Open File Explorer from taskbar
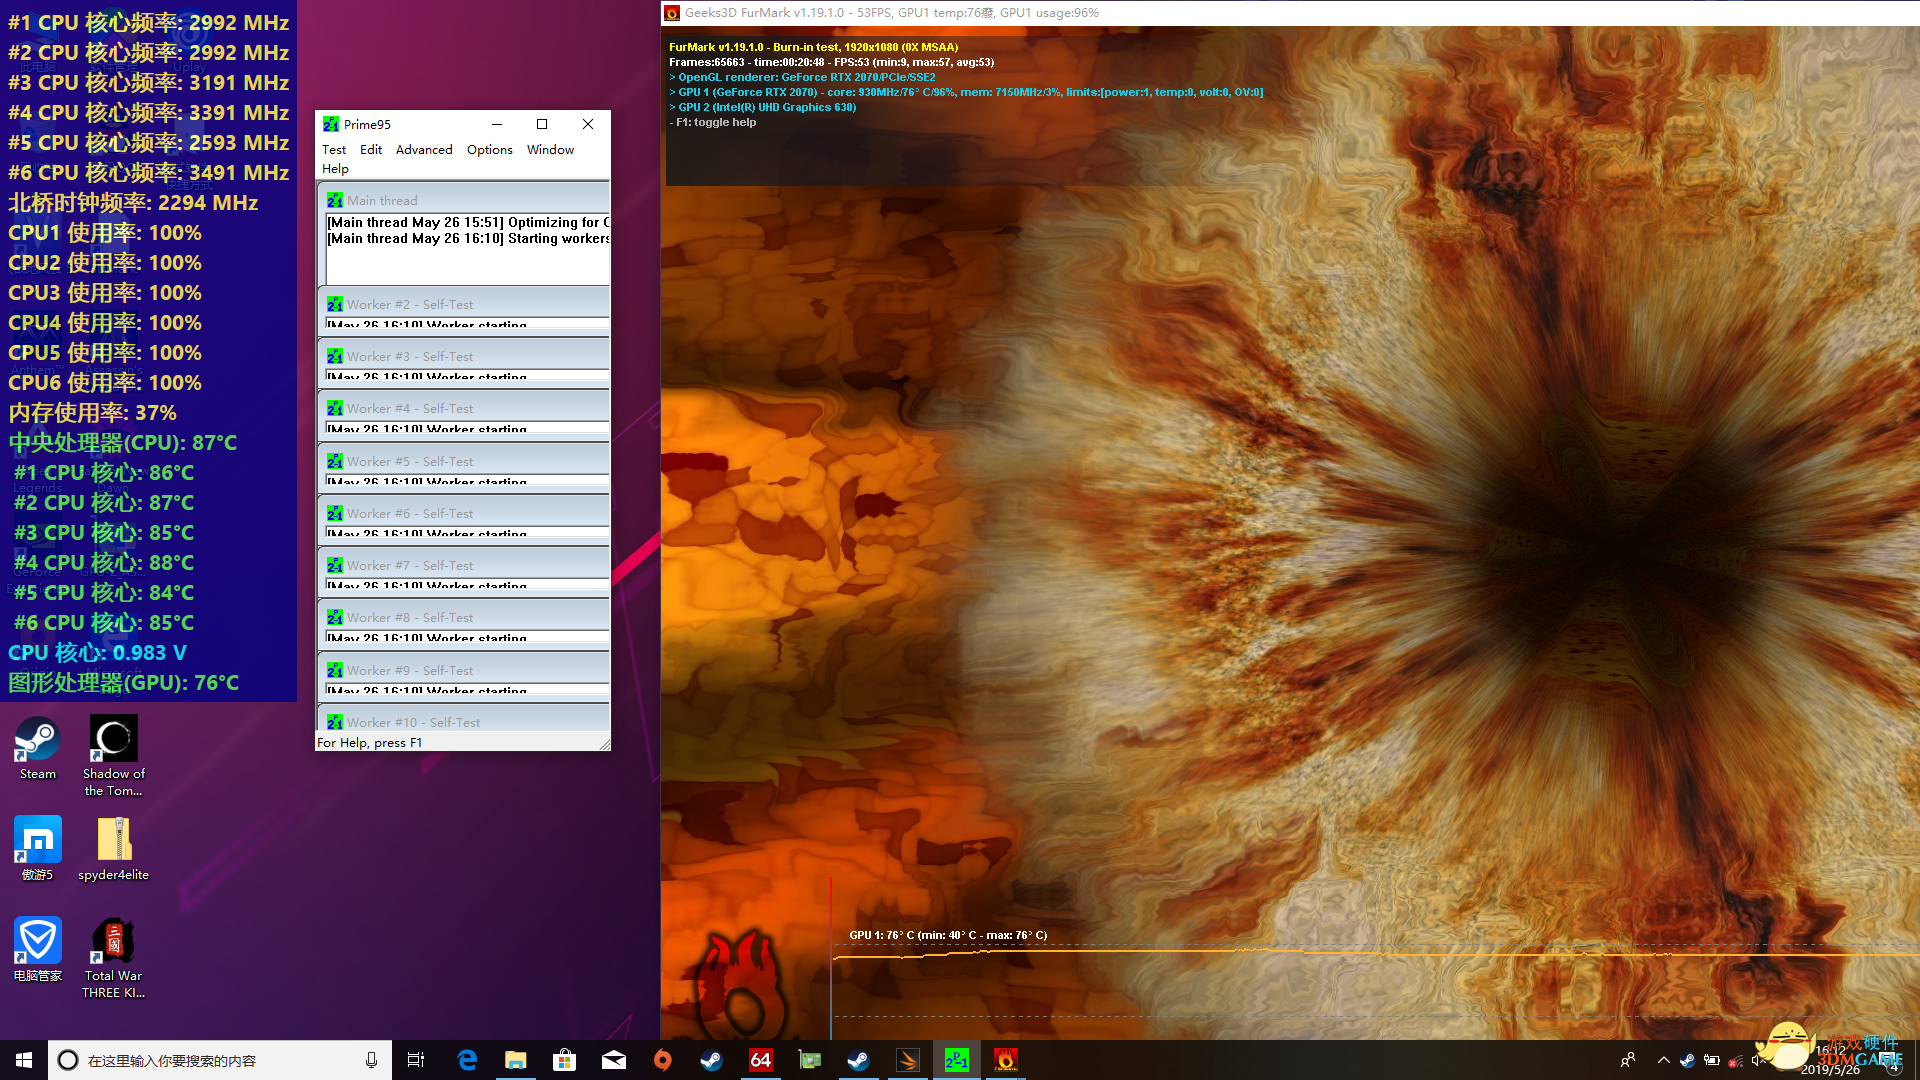1920x1080 pixels. [516, 1060]
